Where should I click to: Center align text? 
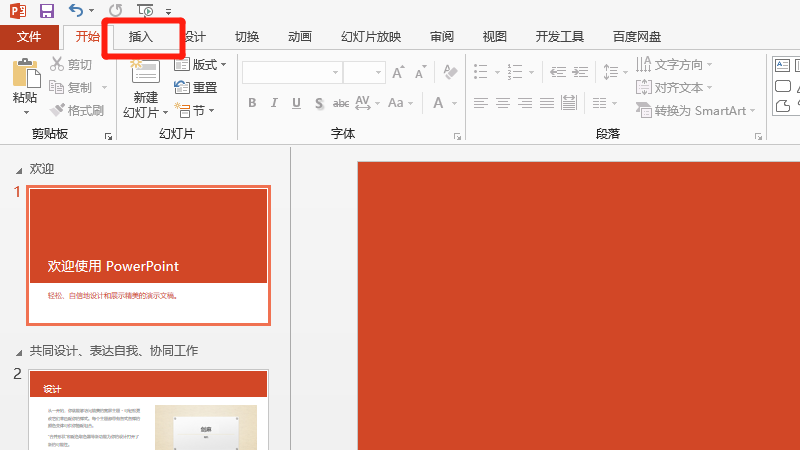pyautogui.click(x=503, y=103)
